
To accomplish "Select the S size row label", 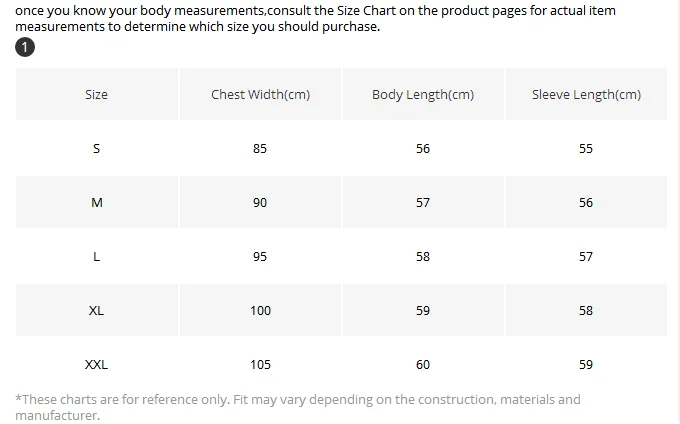I will pos(97,148).
